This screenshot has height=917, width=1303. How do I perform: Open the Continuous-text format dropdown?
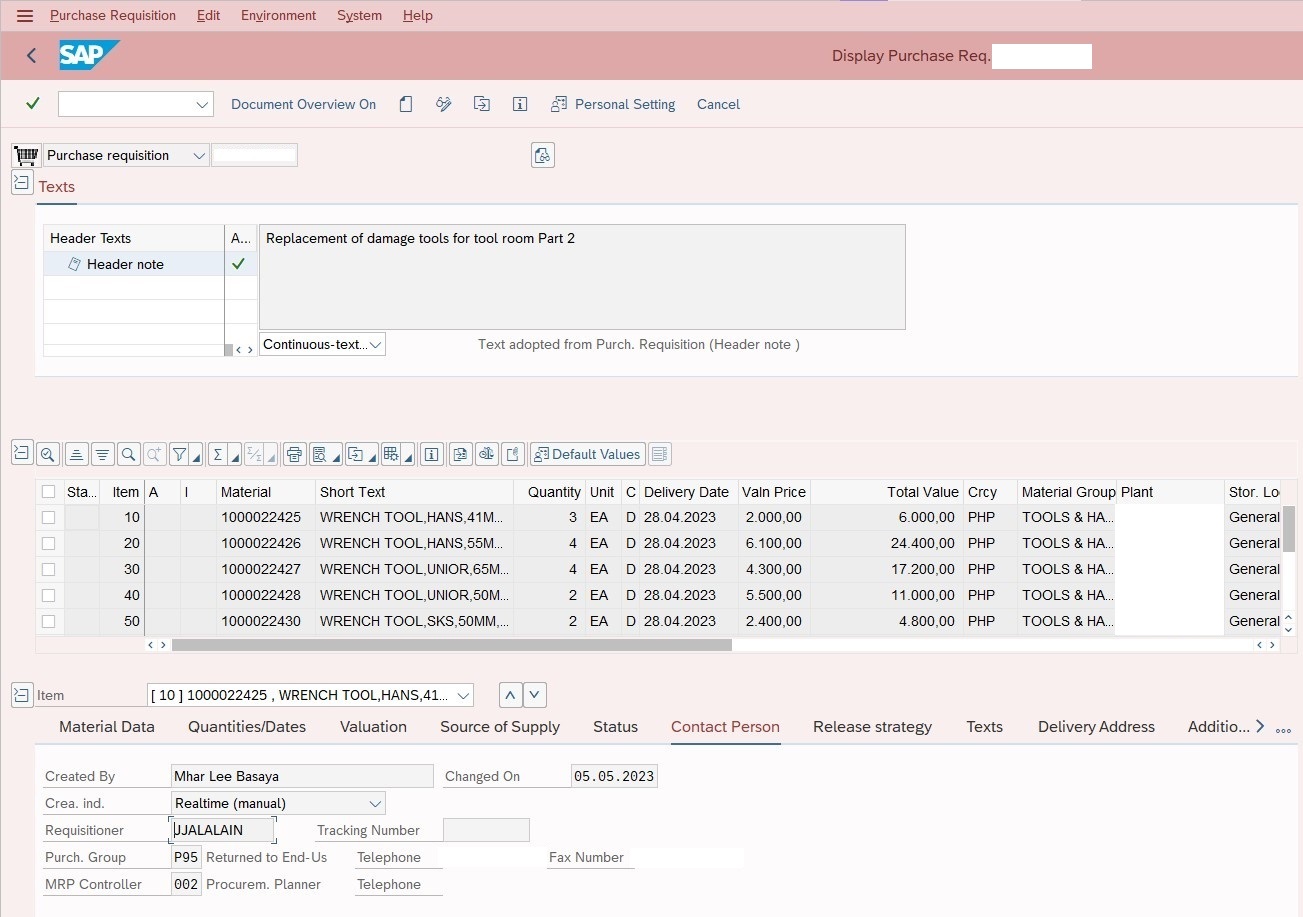click(x=375, y=344)
